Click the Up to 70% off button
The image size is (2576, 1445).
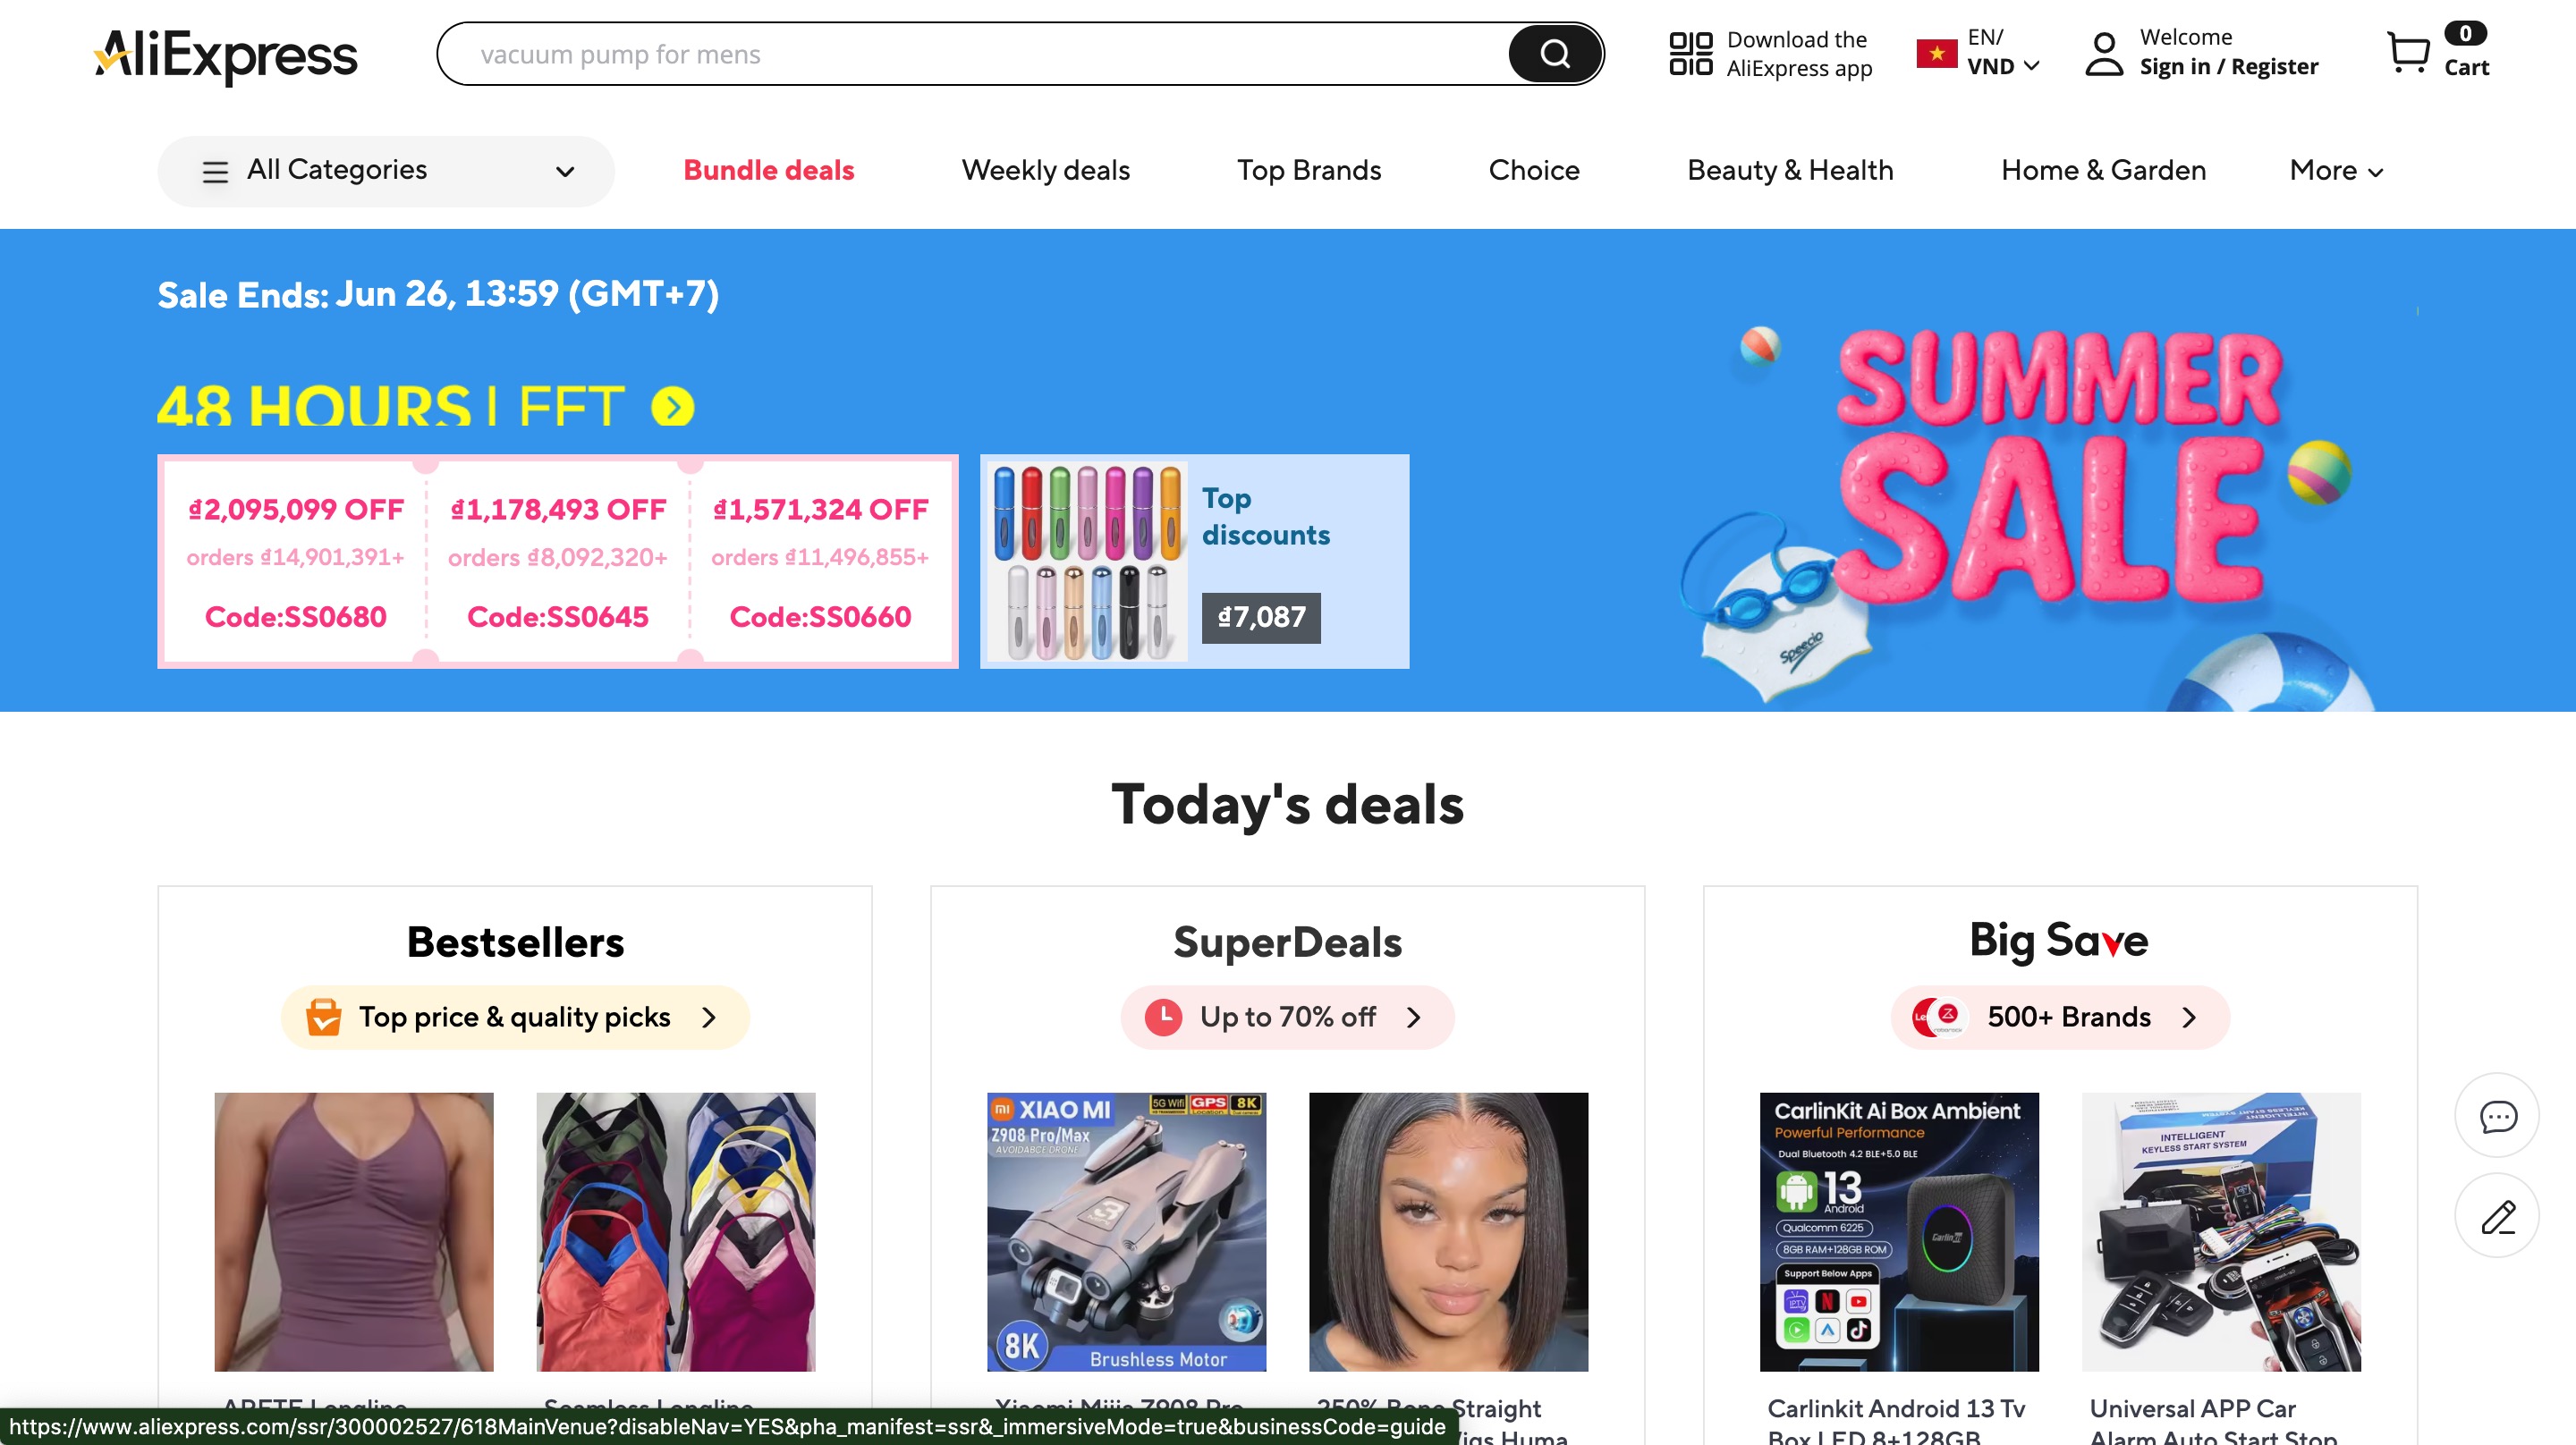(x=1287, y=1017)
